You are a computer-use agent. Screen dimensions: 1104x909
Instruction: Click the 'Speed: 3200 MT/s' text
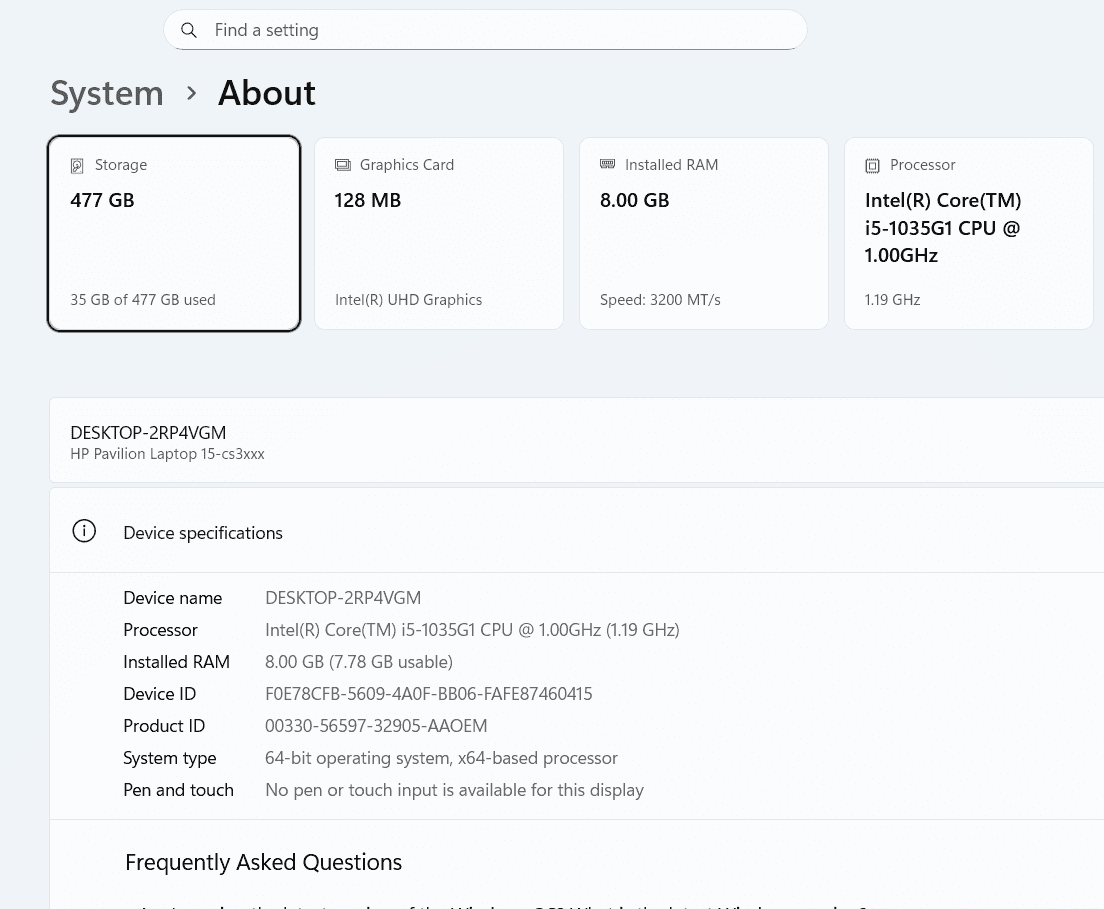pos(660,300)
